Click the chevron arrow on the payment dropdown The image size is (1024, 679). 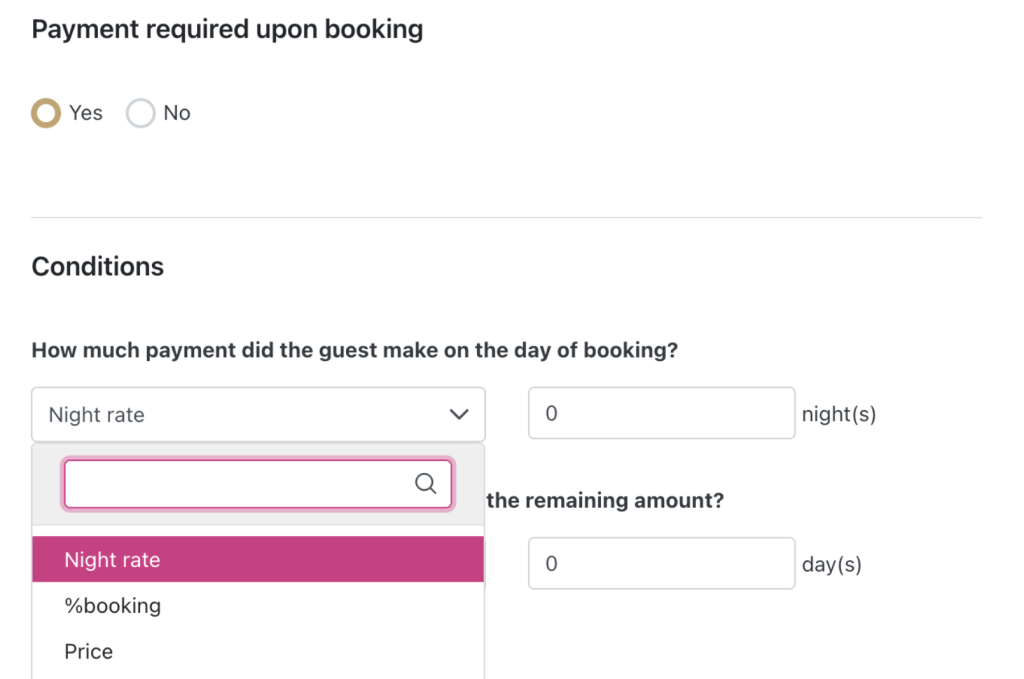(459, 414)
